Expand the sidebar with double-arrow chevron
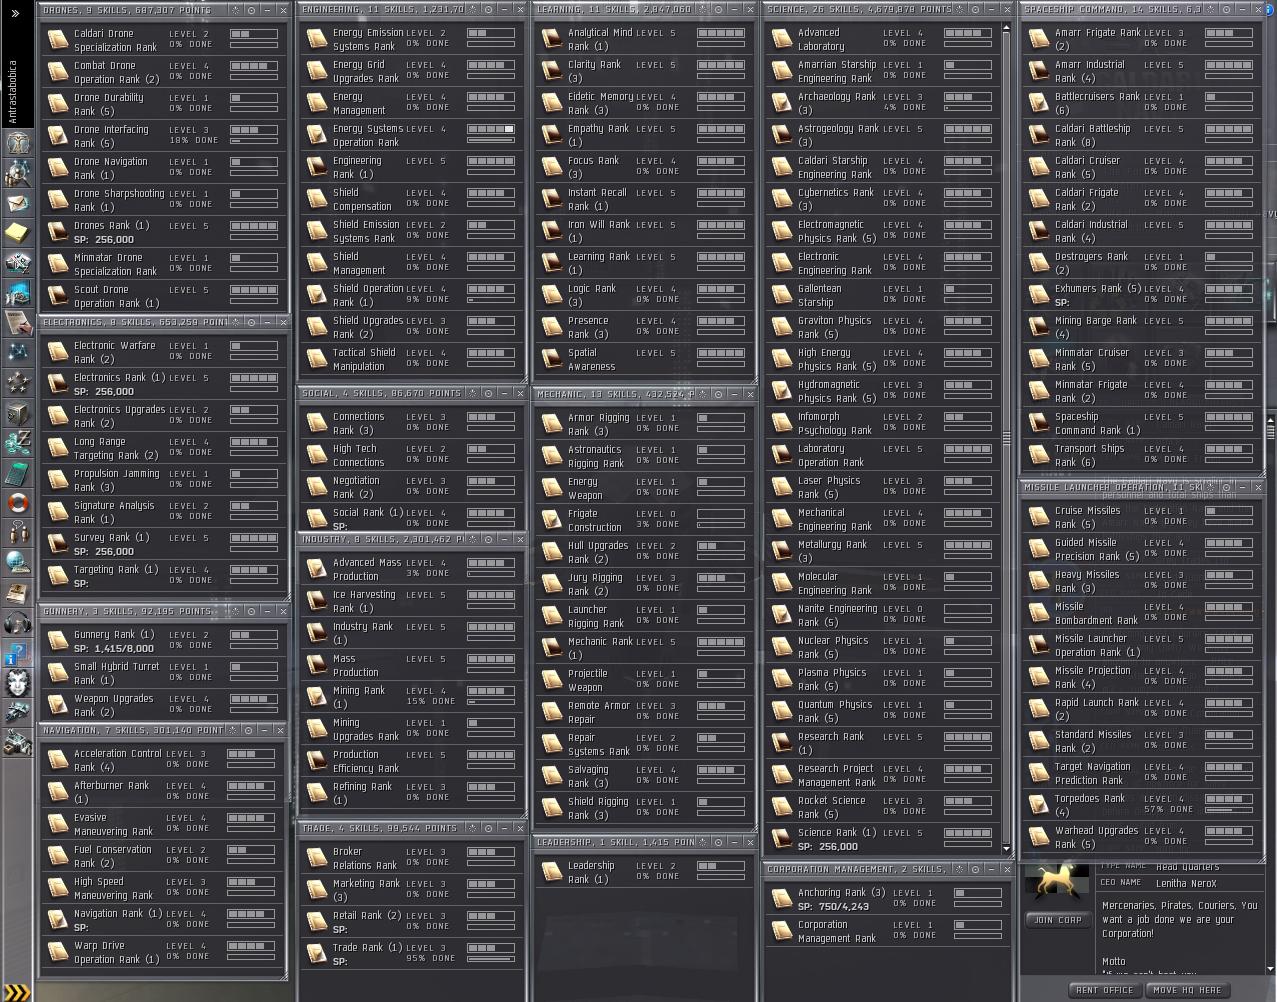Image resolution: width=1277 pixels, height=1002 pixels. tap(15, 13)
